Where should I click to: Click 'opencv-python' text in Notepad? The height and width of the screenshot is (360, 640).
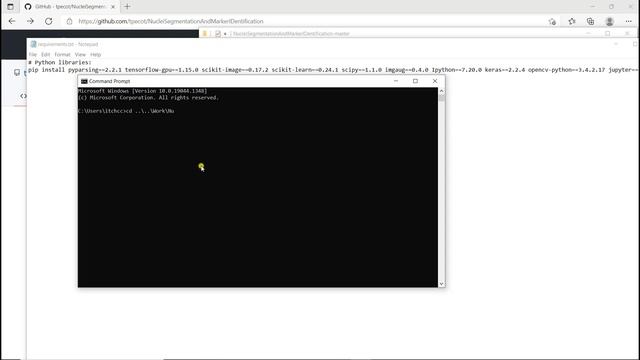[x=550, y=70]
